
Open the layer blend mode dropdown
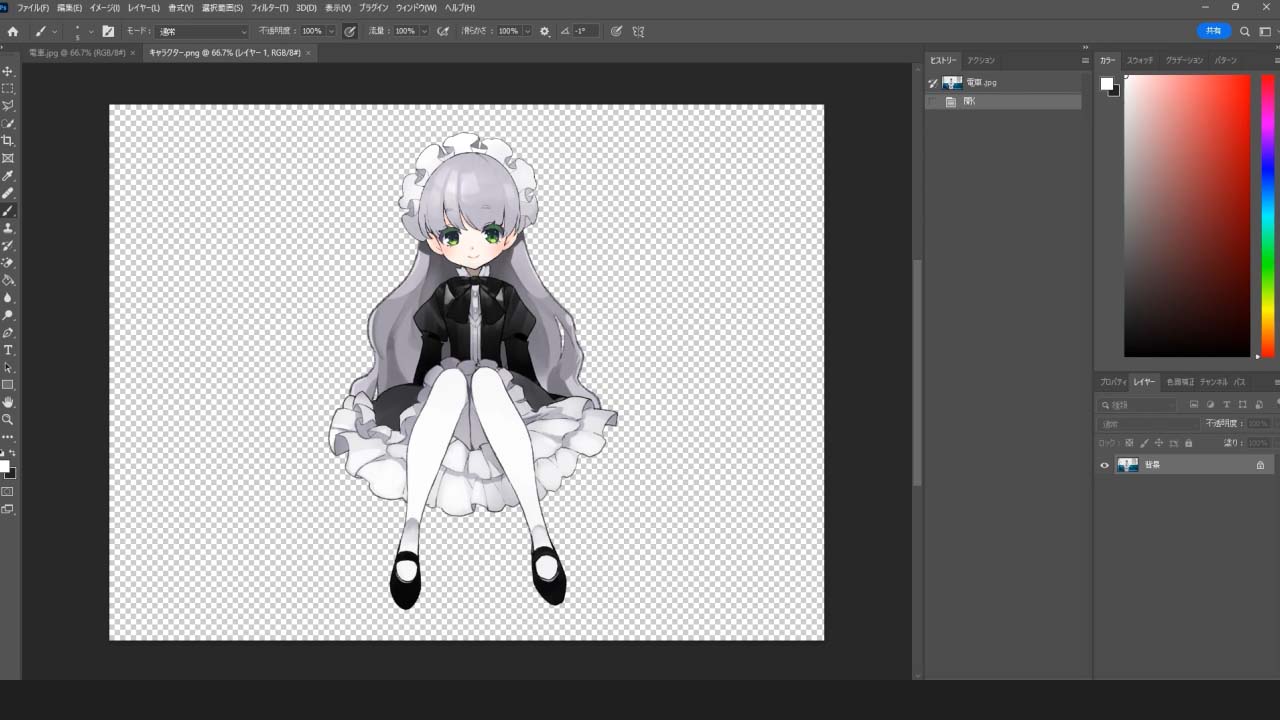point(1147,424)
